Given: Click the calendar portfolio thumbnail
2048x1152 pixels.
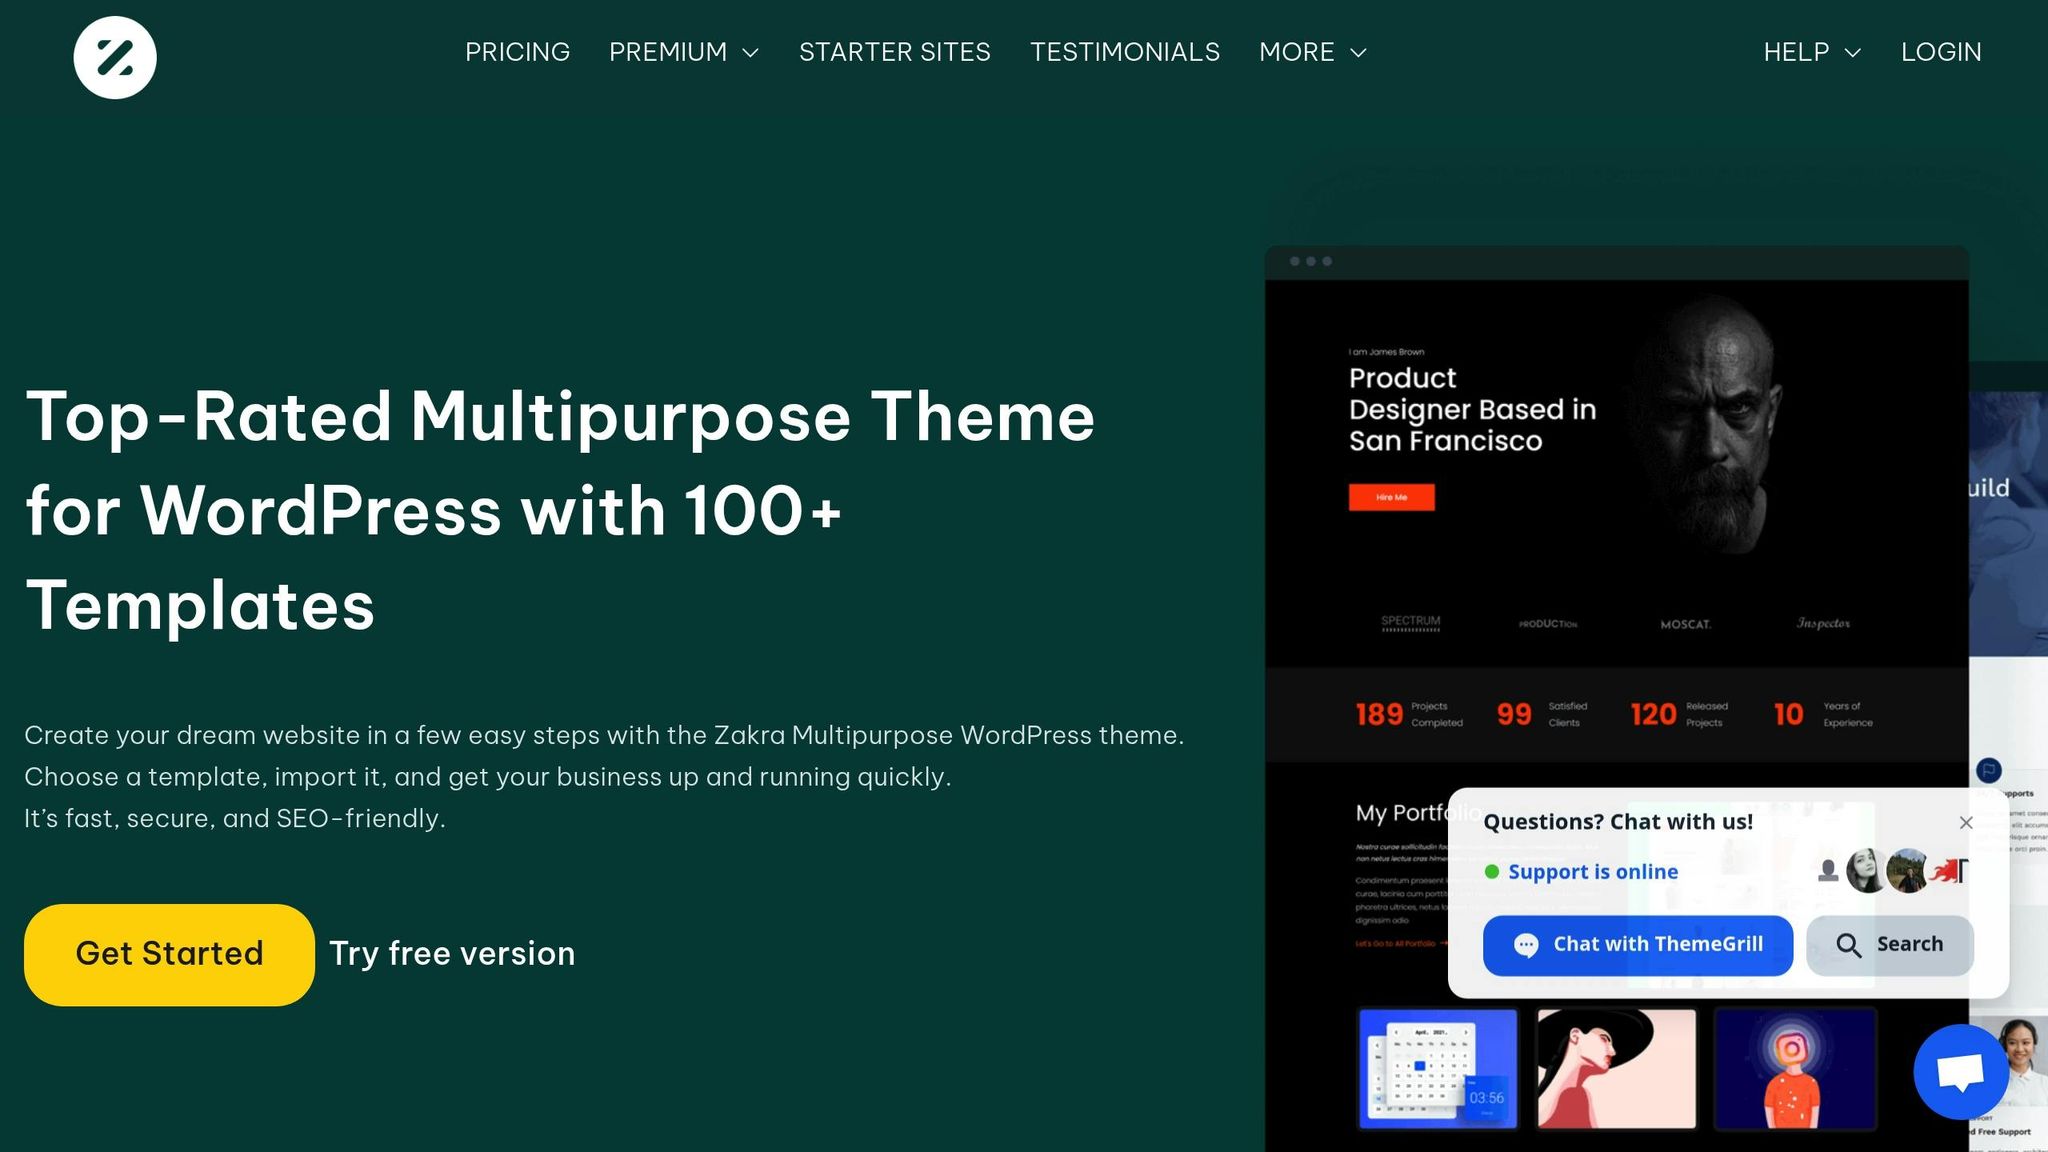Looking at the screenshot, I should click(1438, 1068).
